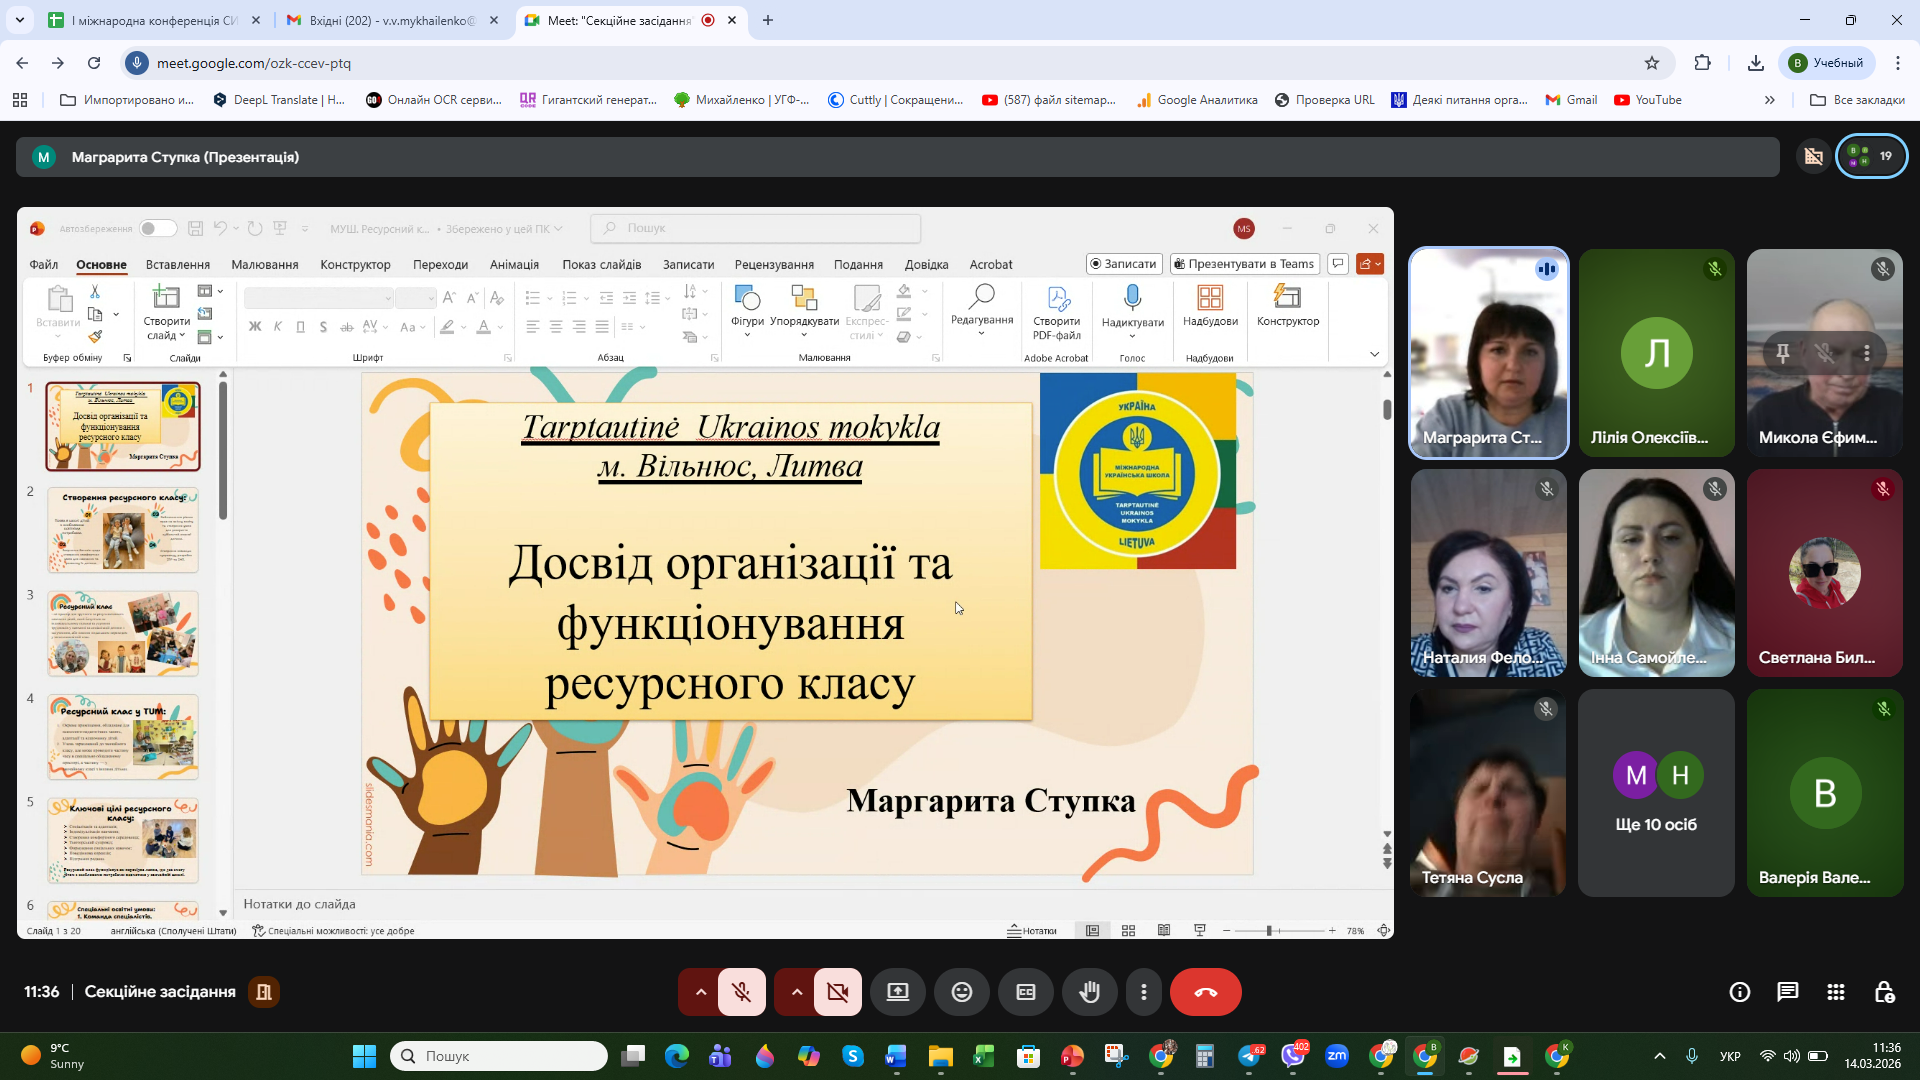Open the font name dropdown

pos(318,297)
